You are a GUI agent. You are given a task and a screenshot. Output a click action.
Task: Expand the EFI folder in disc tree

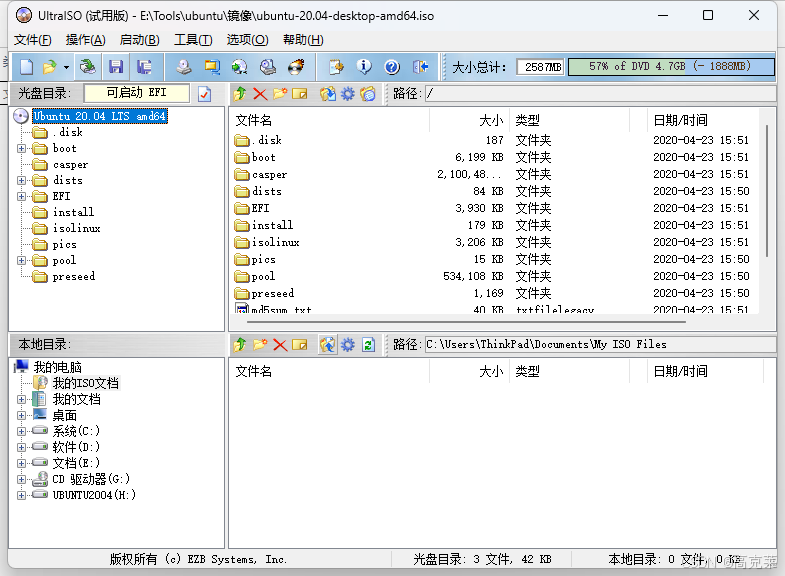click(21, 196)
